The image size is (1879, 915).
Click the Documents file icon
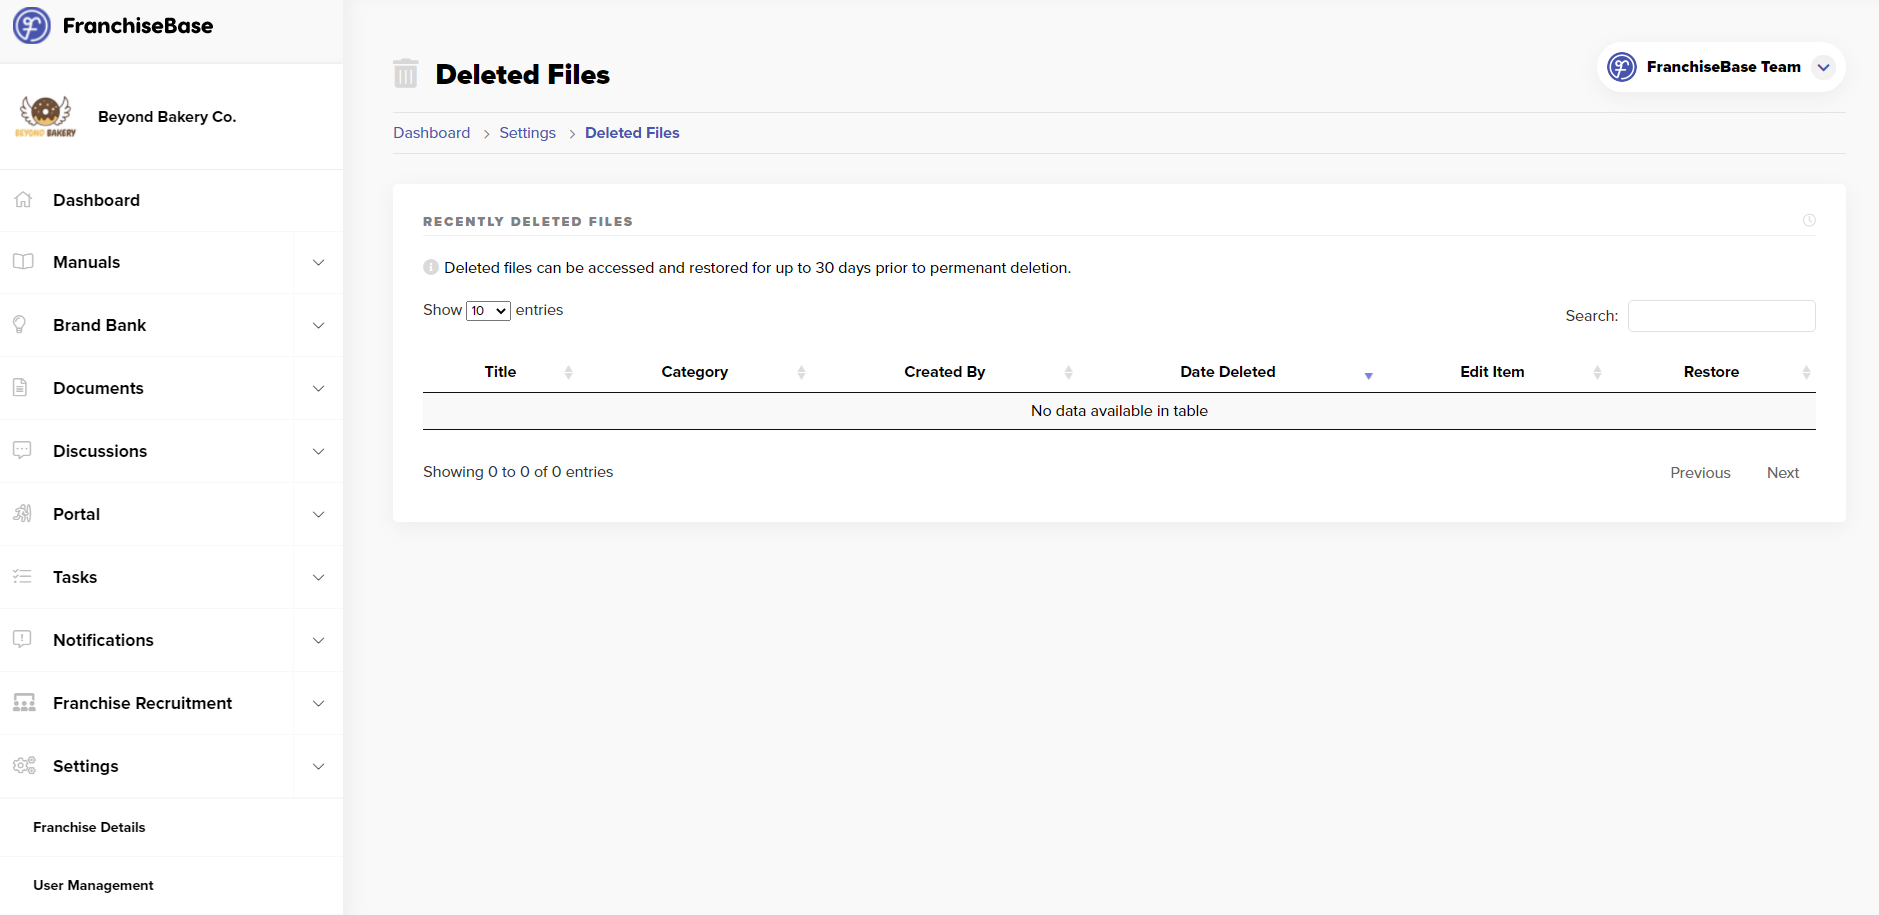tap(20, 388)
